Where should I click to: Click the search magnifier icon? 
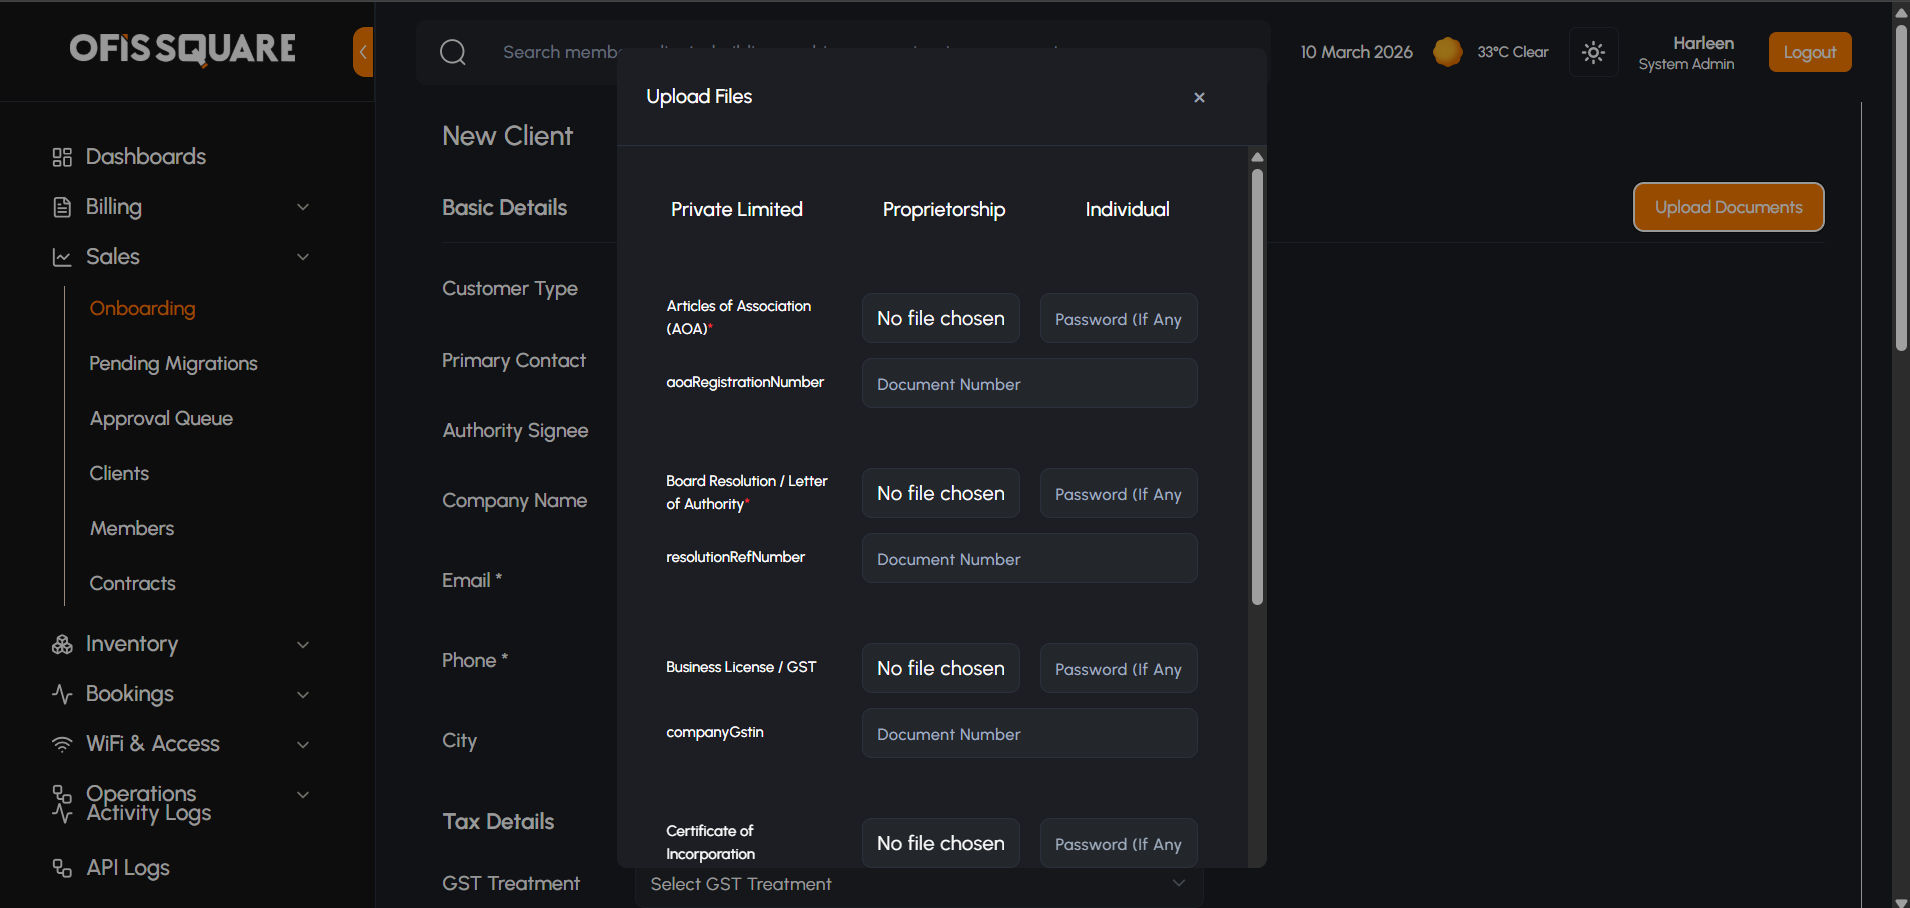[453, 52]
